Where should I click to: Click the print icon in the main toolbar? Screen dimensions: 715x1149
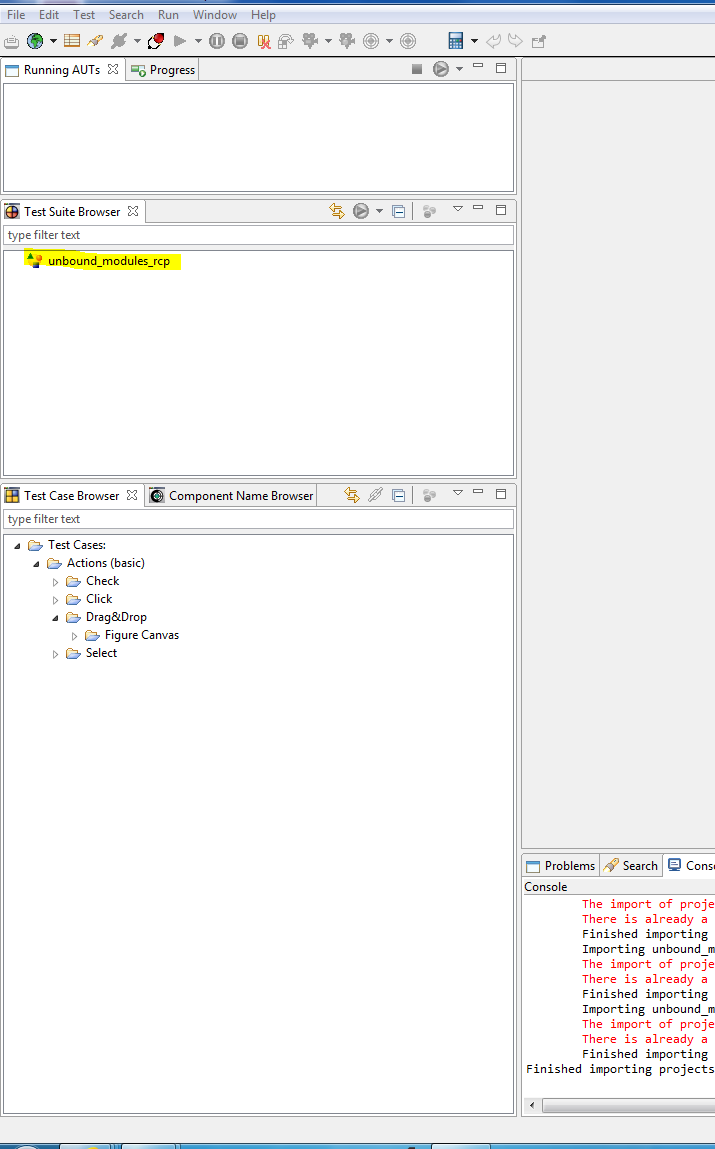point(11,42)
